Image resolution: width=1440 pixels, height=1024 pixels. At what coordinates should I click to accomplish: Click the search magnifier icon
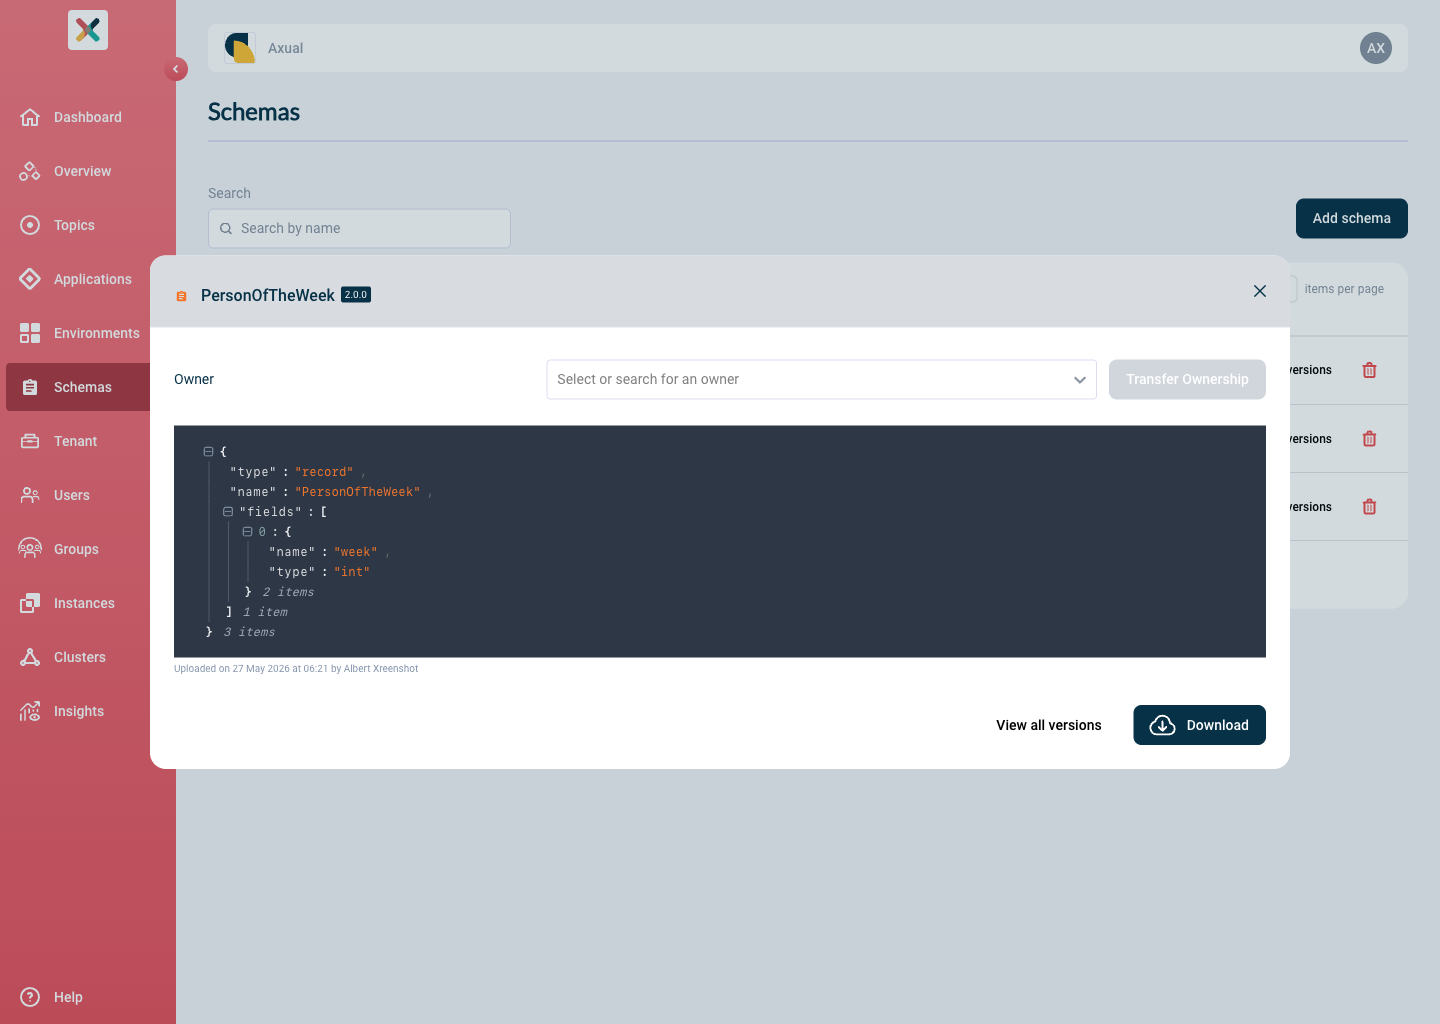pyautogui.click(x=226, y=229)
